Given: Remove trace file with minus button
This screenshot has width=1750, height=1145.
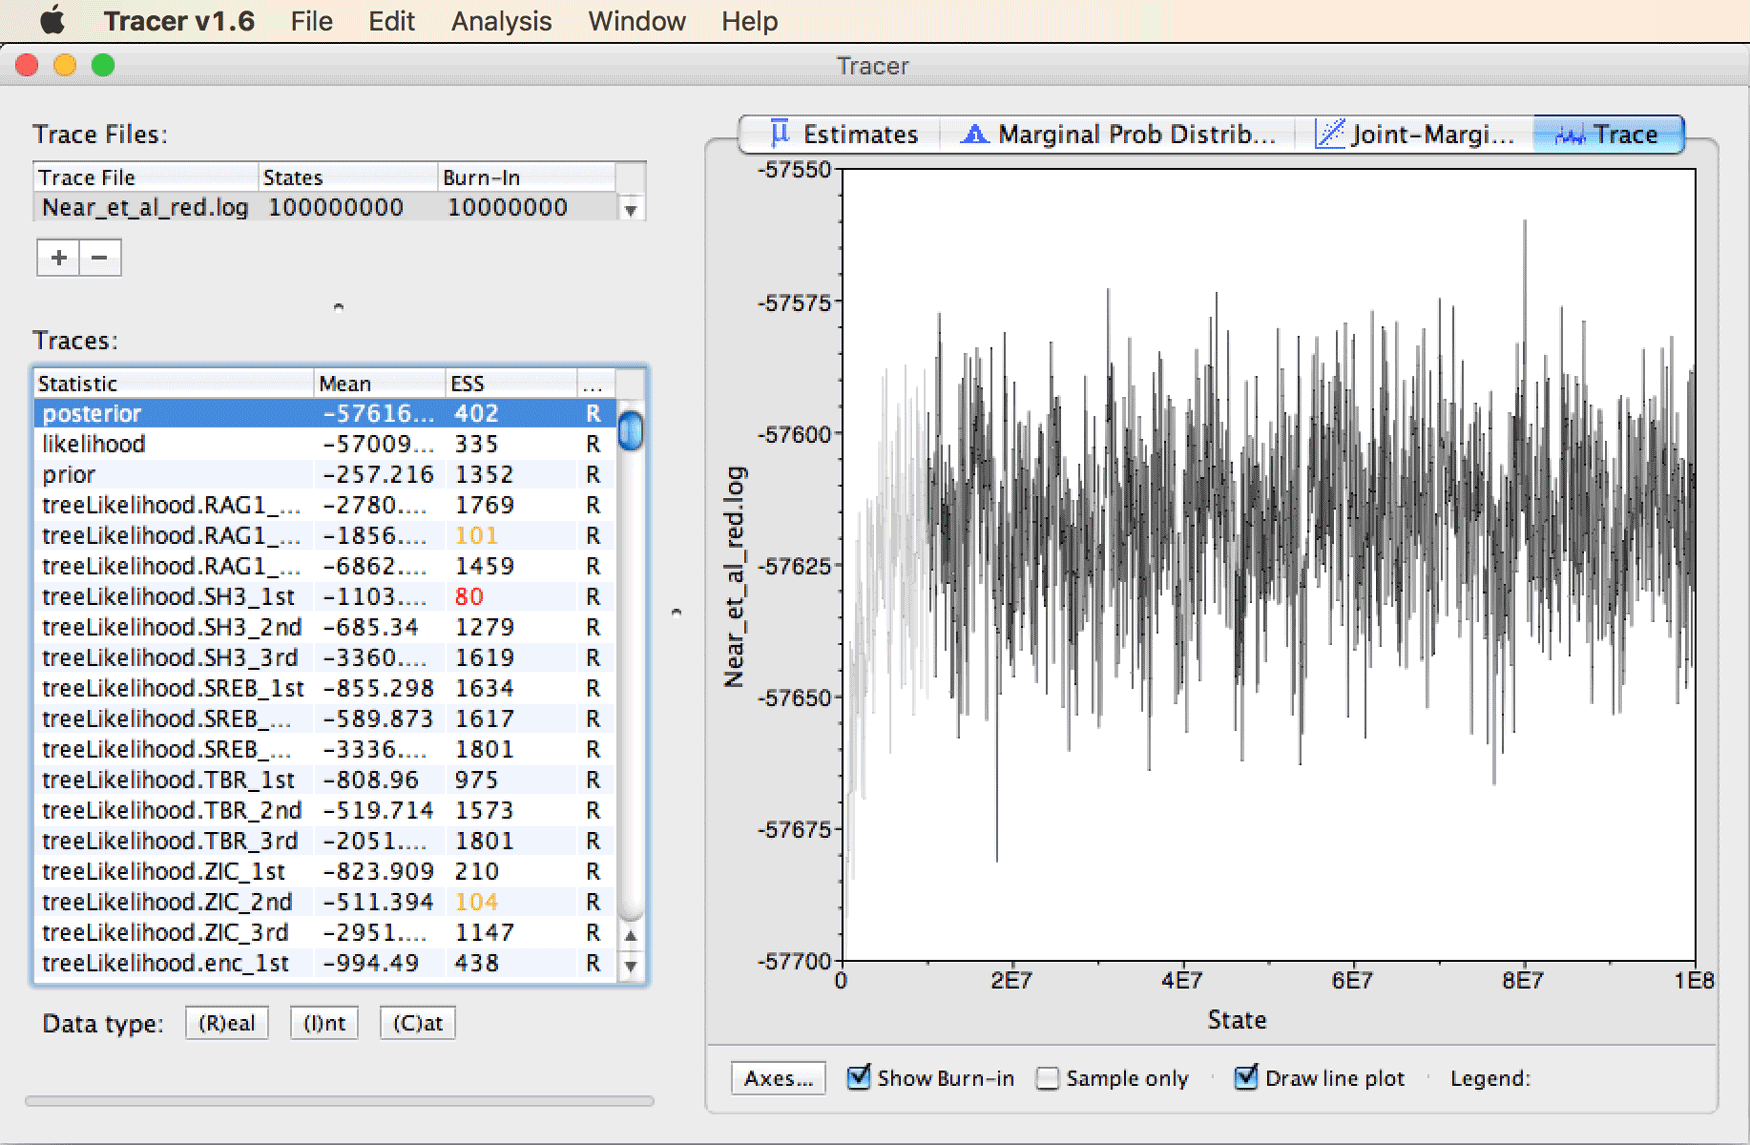Looking at the screenshot, I should coord(100,258).
